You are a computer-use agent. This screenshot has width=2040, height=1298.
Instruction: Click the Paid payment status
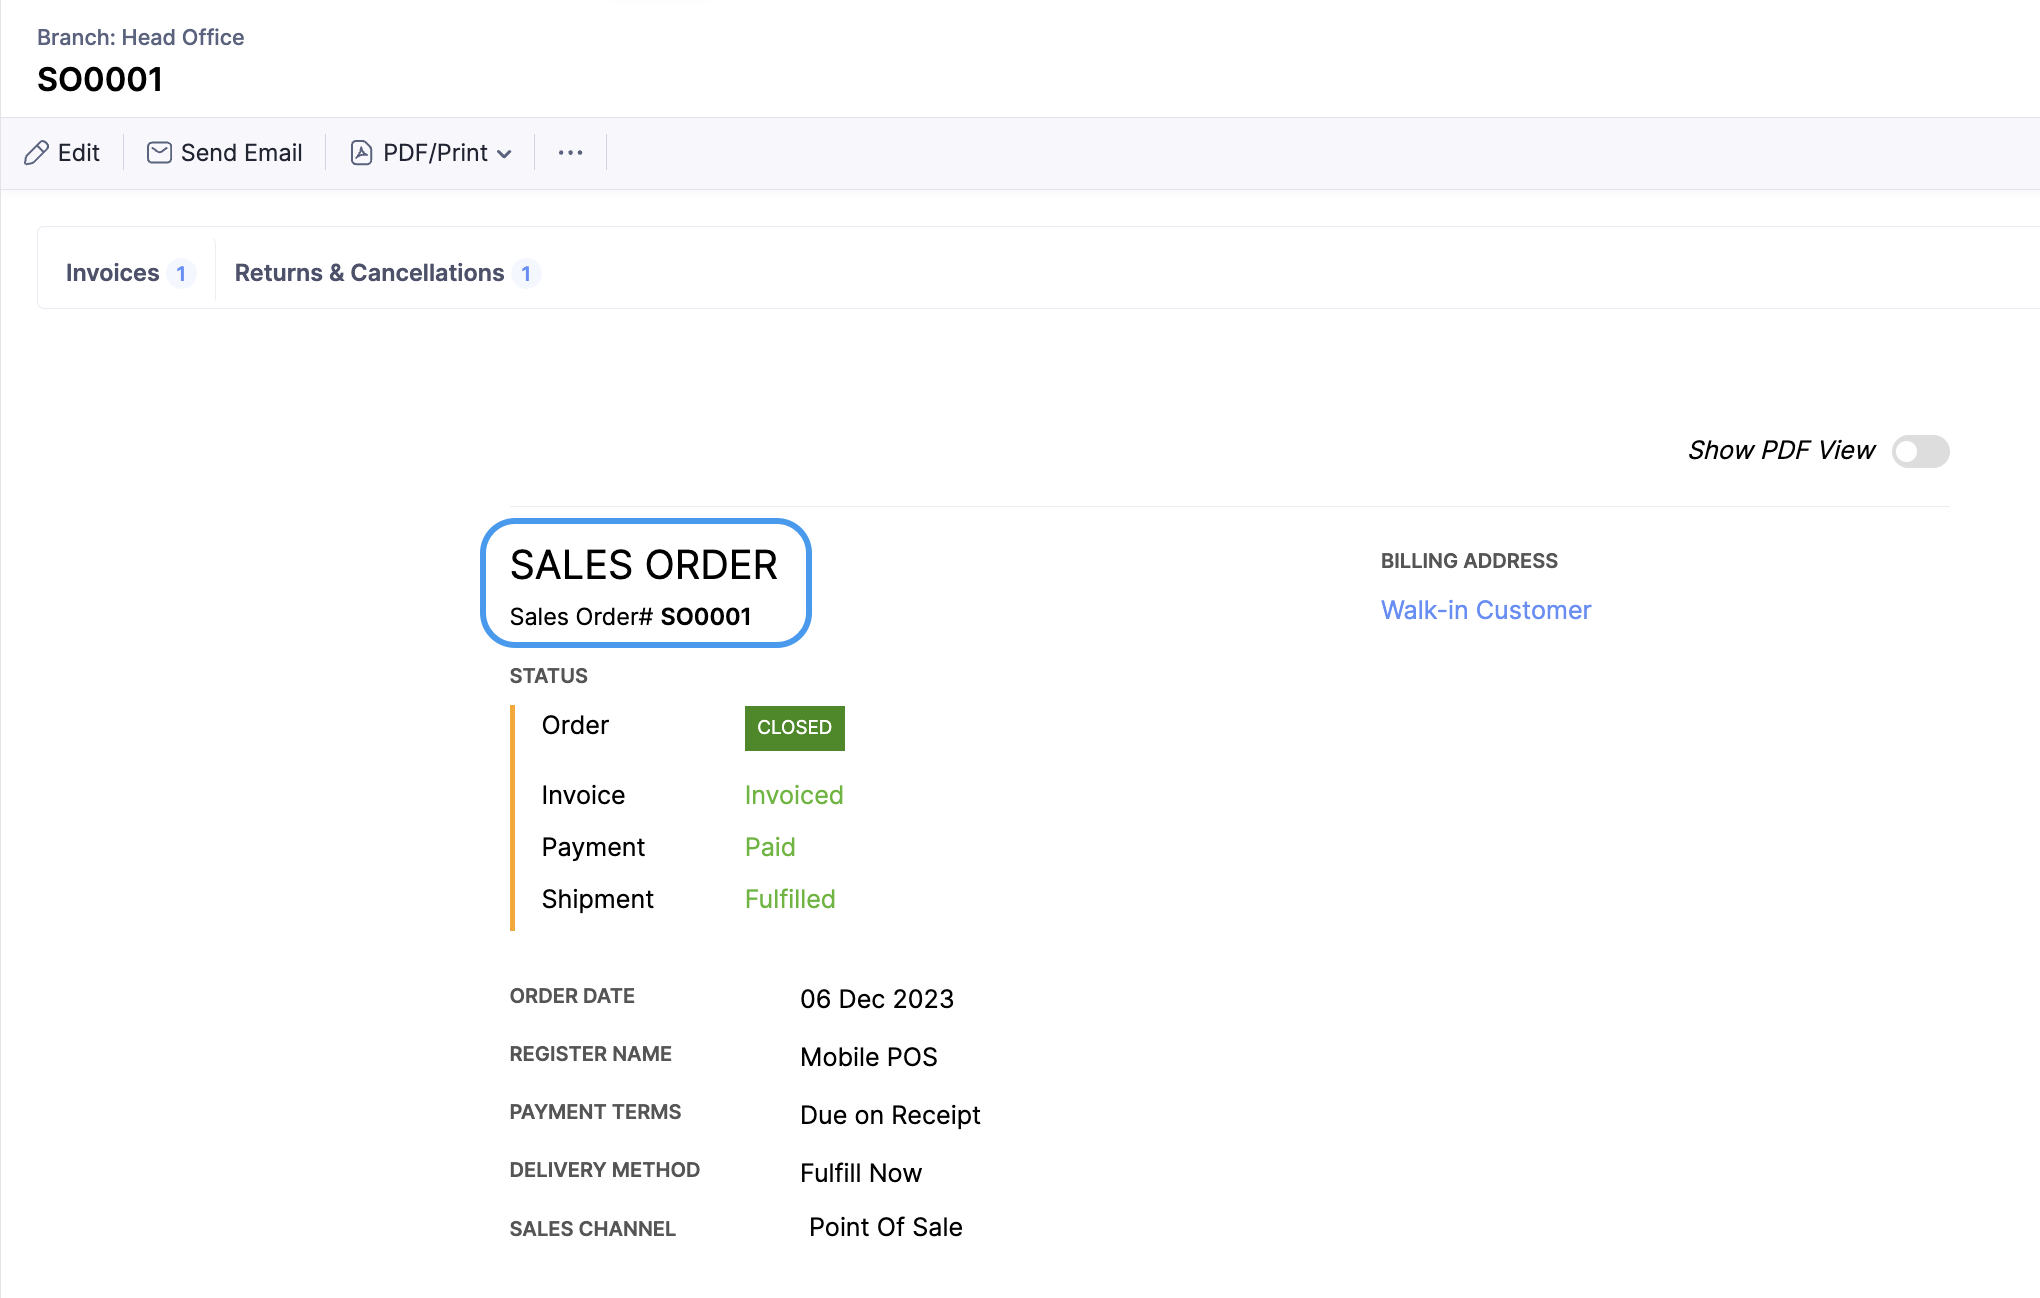770,847
